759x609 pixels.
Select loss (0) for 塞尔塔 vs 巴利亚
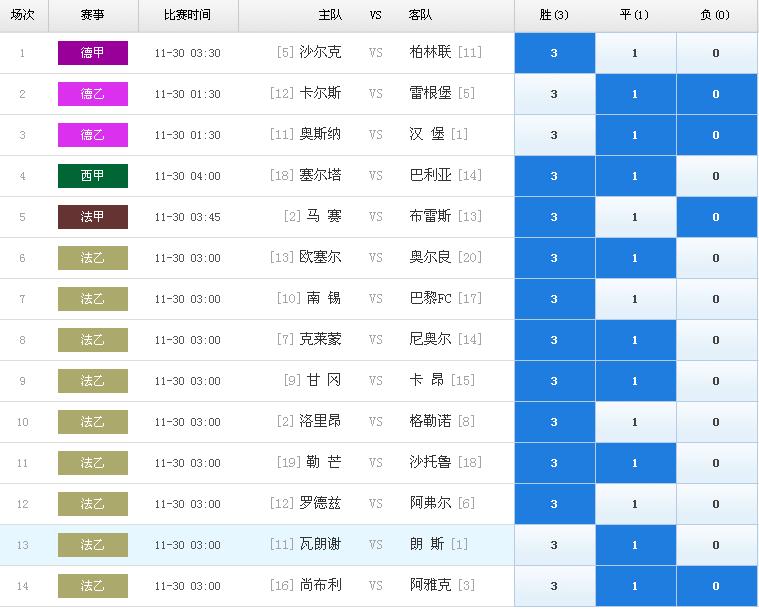716,176
